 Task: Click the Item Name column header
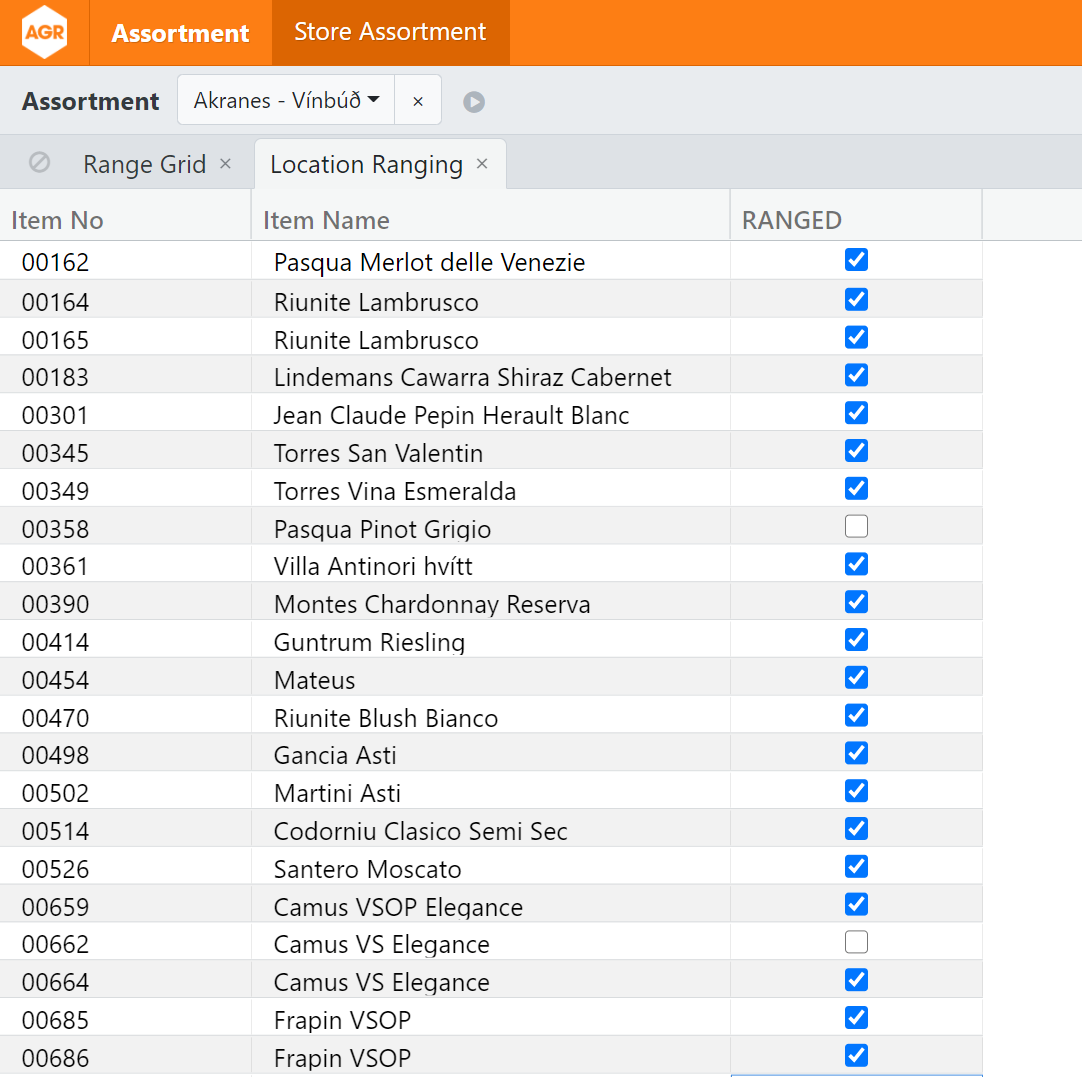point(326,220)
